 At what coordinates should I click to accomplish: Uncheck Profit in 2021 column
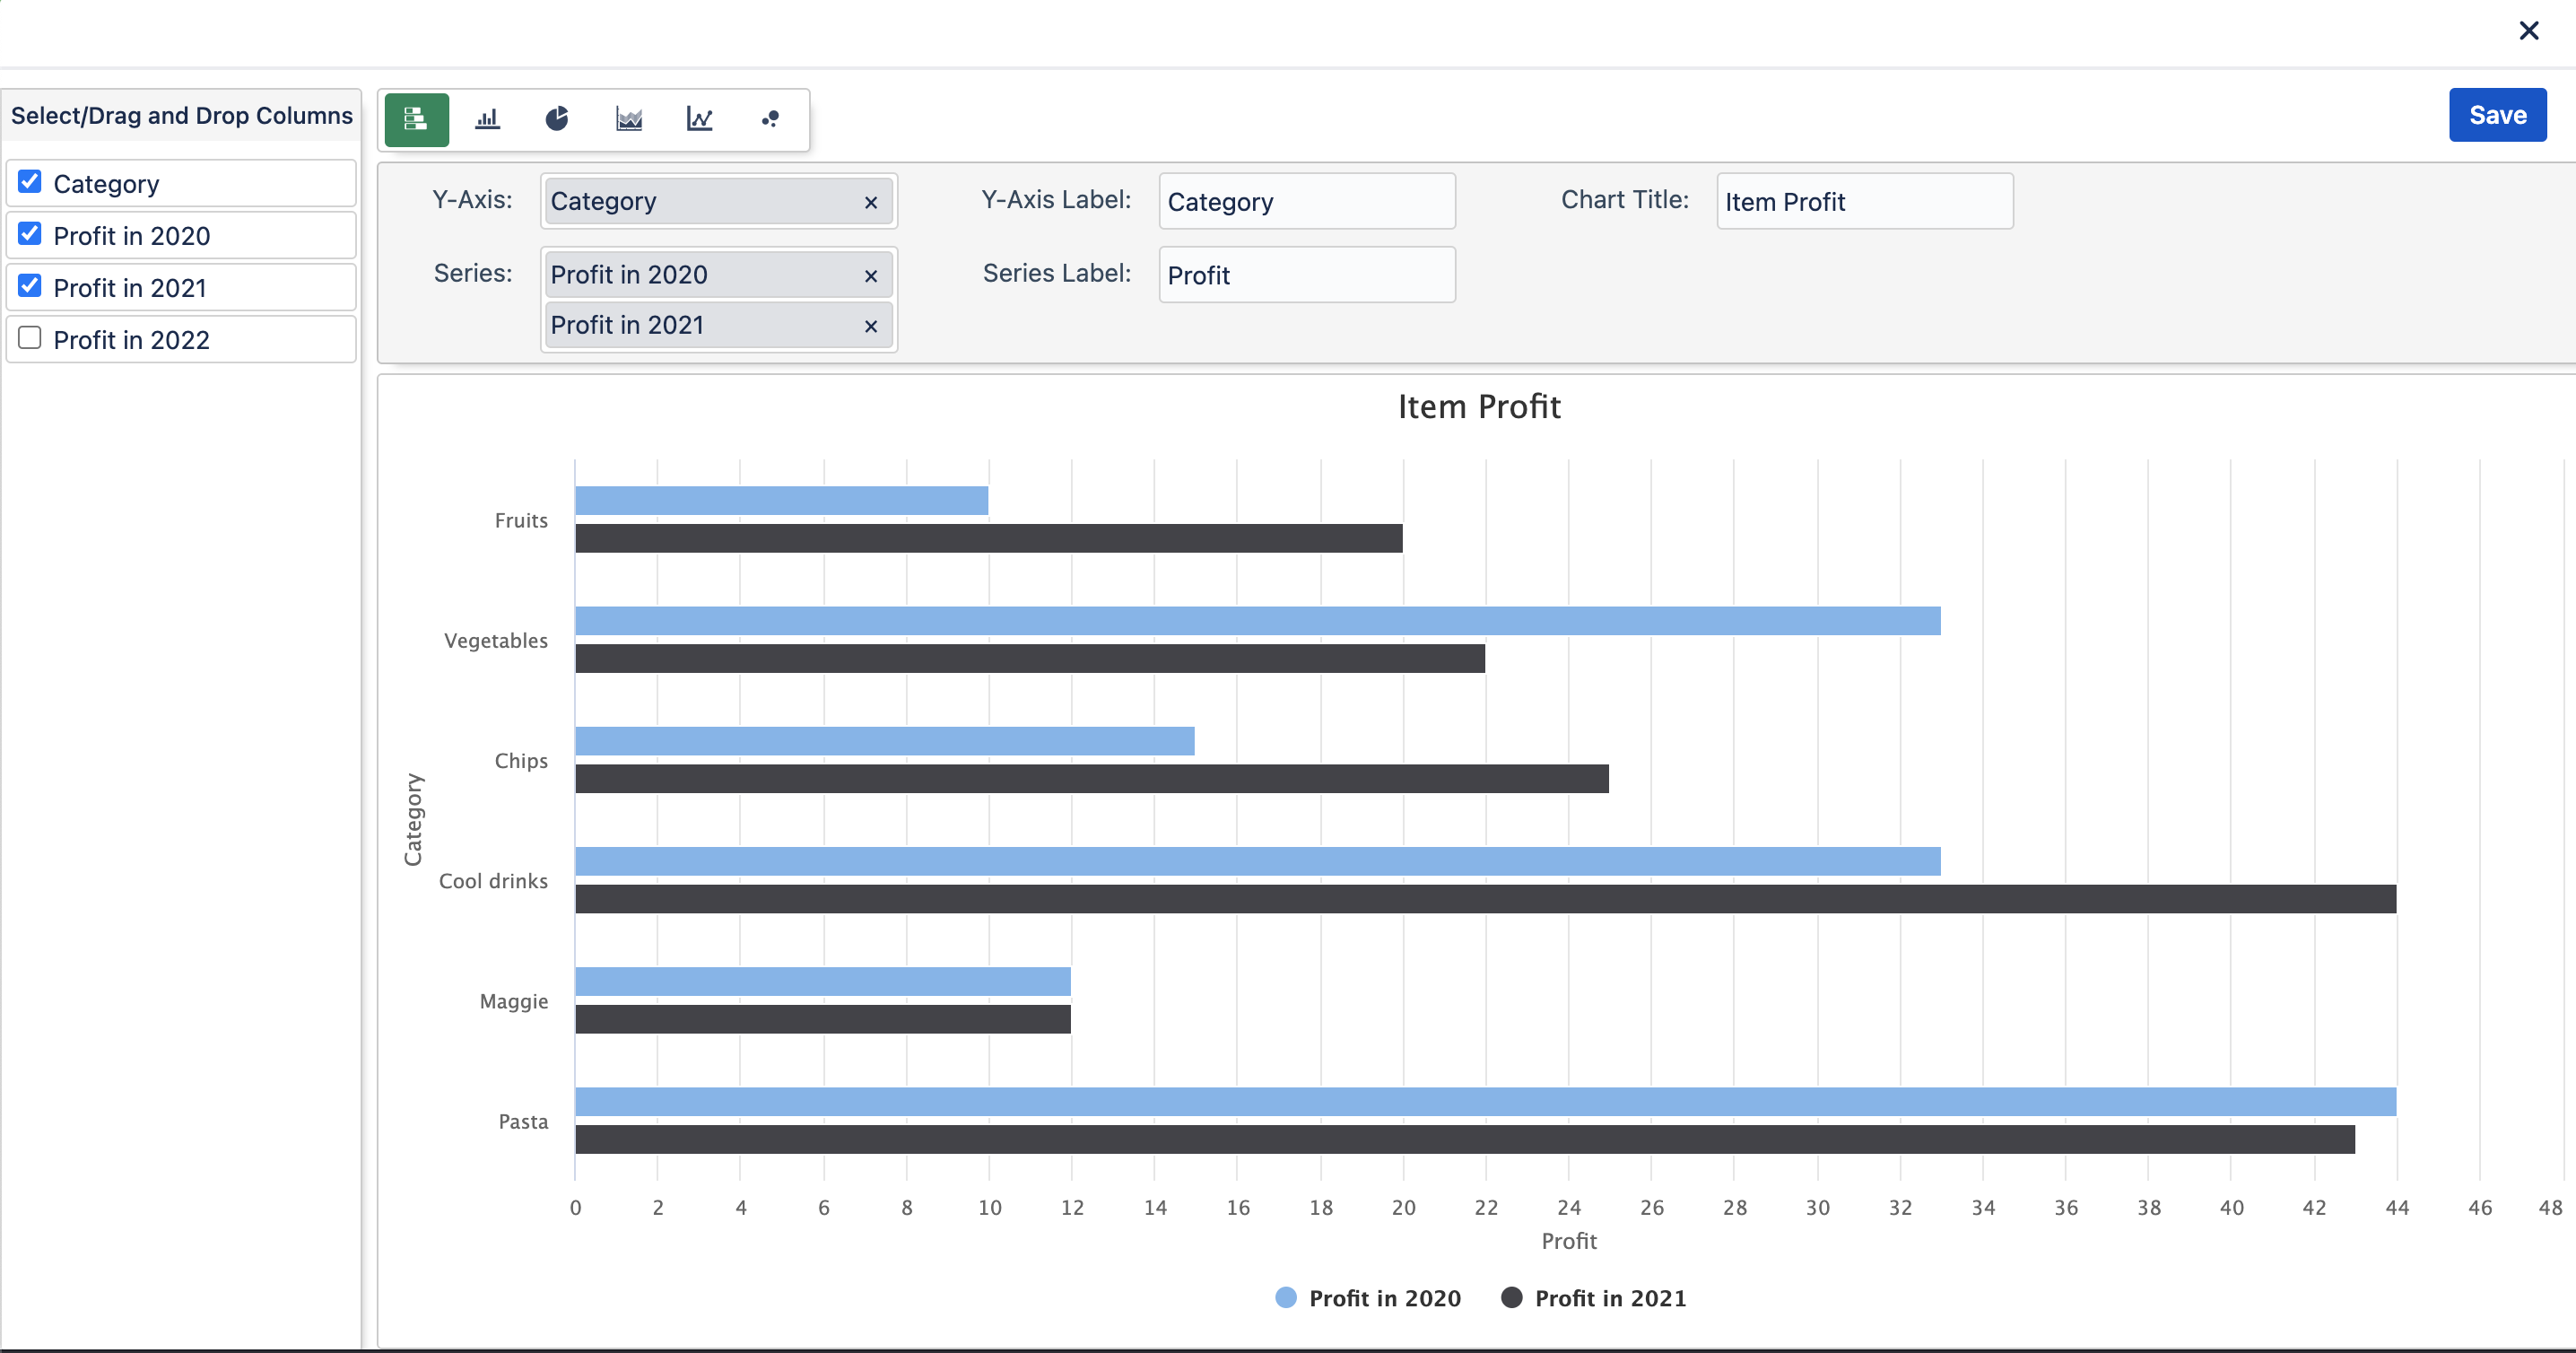(x=30, y=286)
